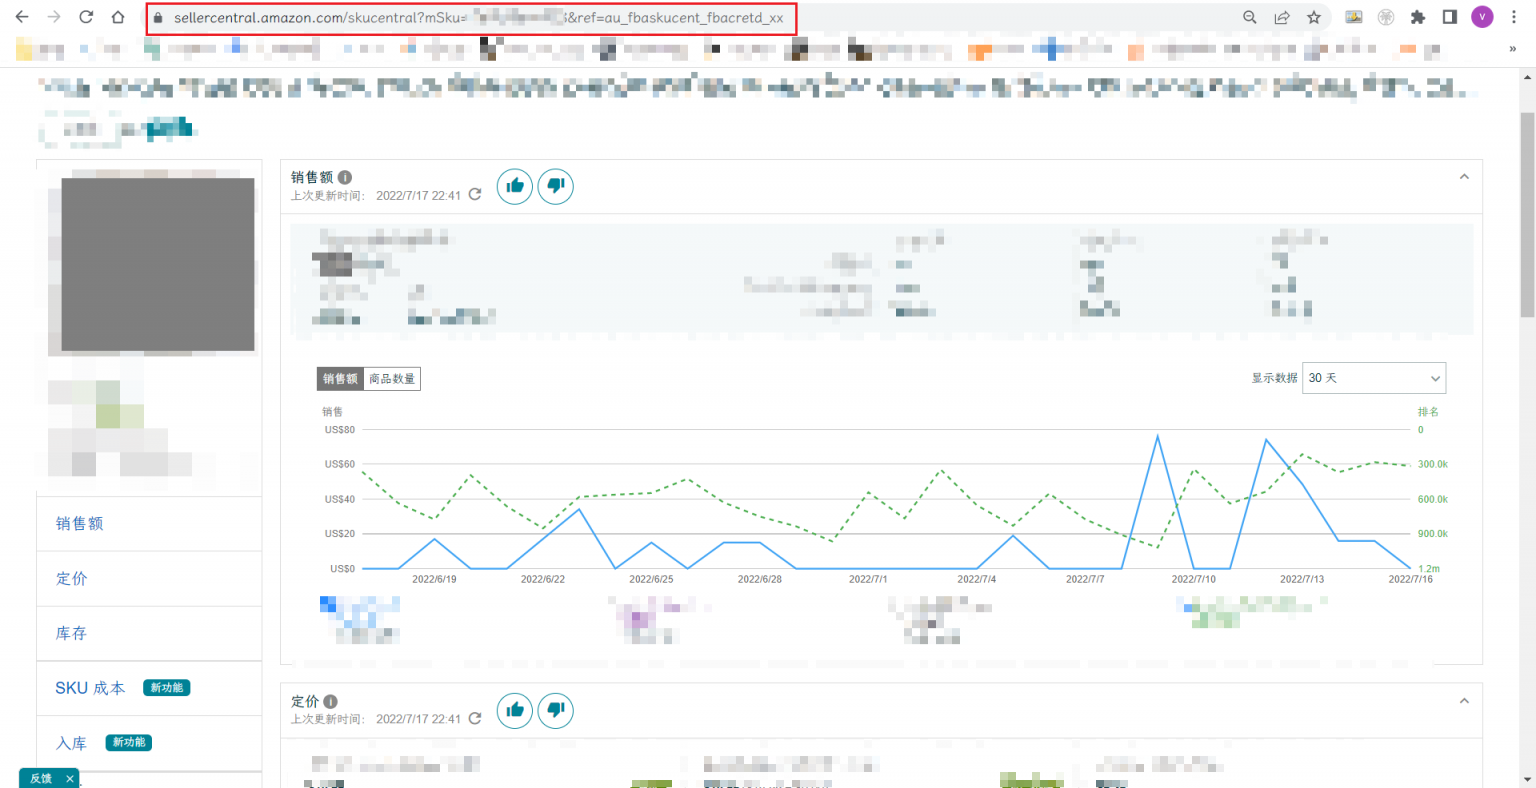The image size is (1536, 788).
Task: Go to SKU 成本 in the sidebar
Action: [x=90, y=688]
